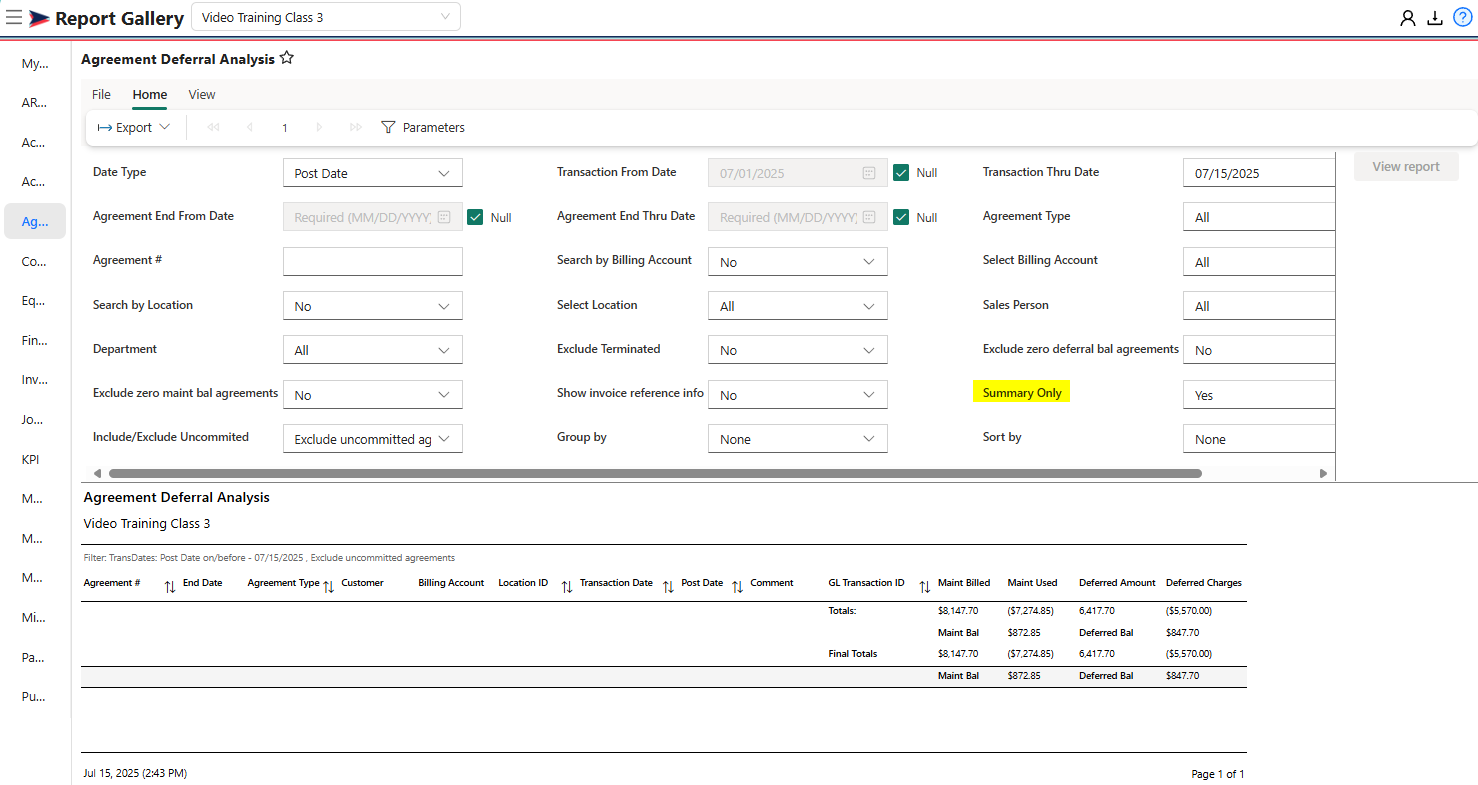Open Show invoice reference info dropdown

coord(798,395)
